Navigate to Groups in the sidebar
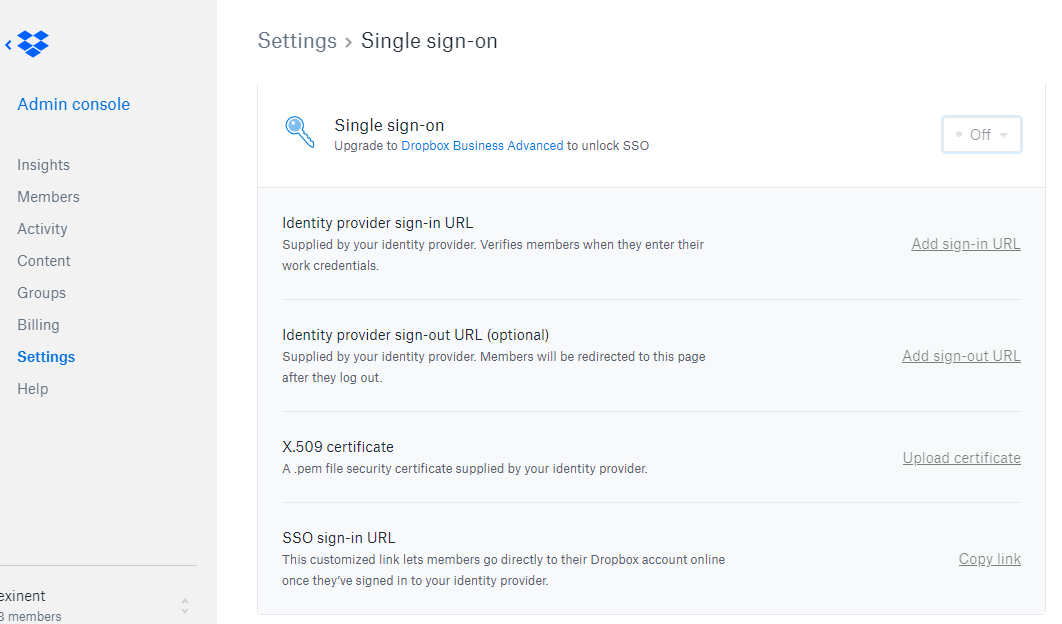Viewport: 1062px width, 624px height. [x=41, y=293]
